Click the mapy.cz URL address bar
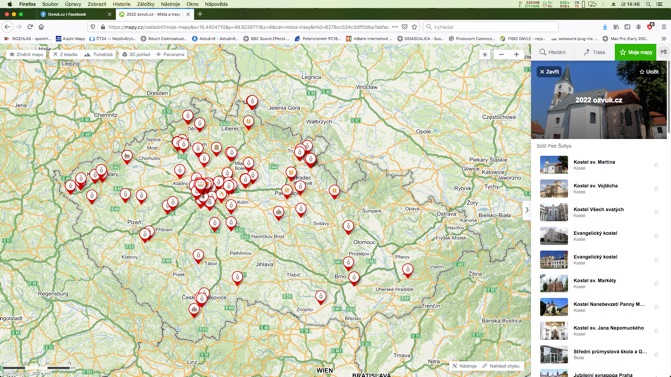The width and height of the screenshot is (671, 377). [x=248, y=27]
